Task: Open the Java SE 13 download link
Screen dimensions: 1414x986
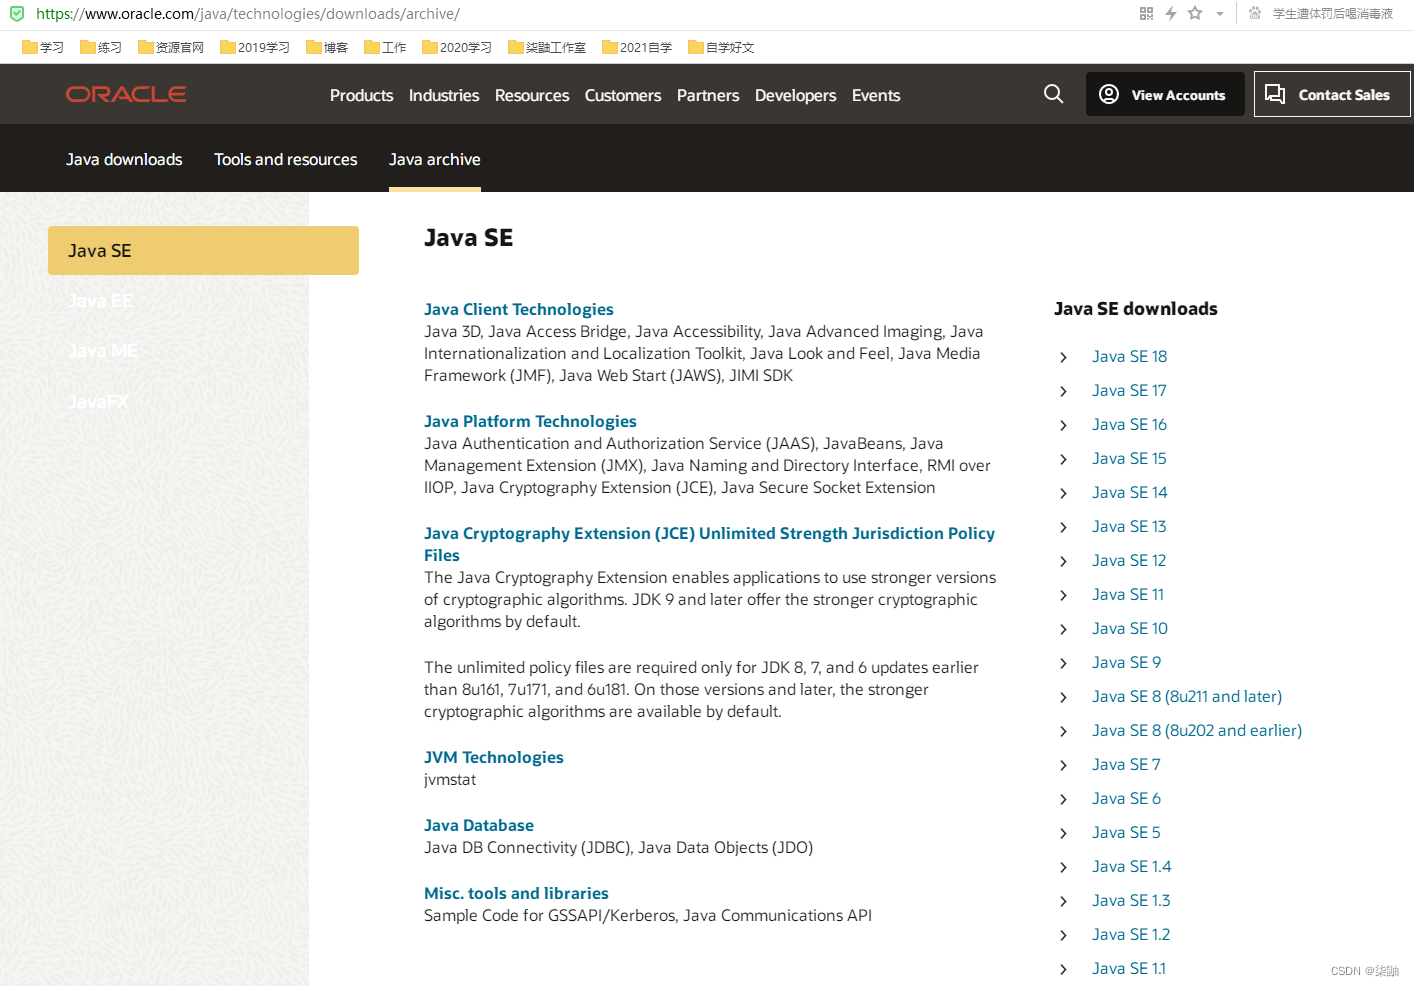Action: pyautogui.click(x=1129, y=526)
